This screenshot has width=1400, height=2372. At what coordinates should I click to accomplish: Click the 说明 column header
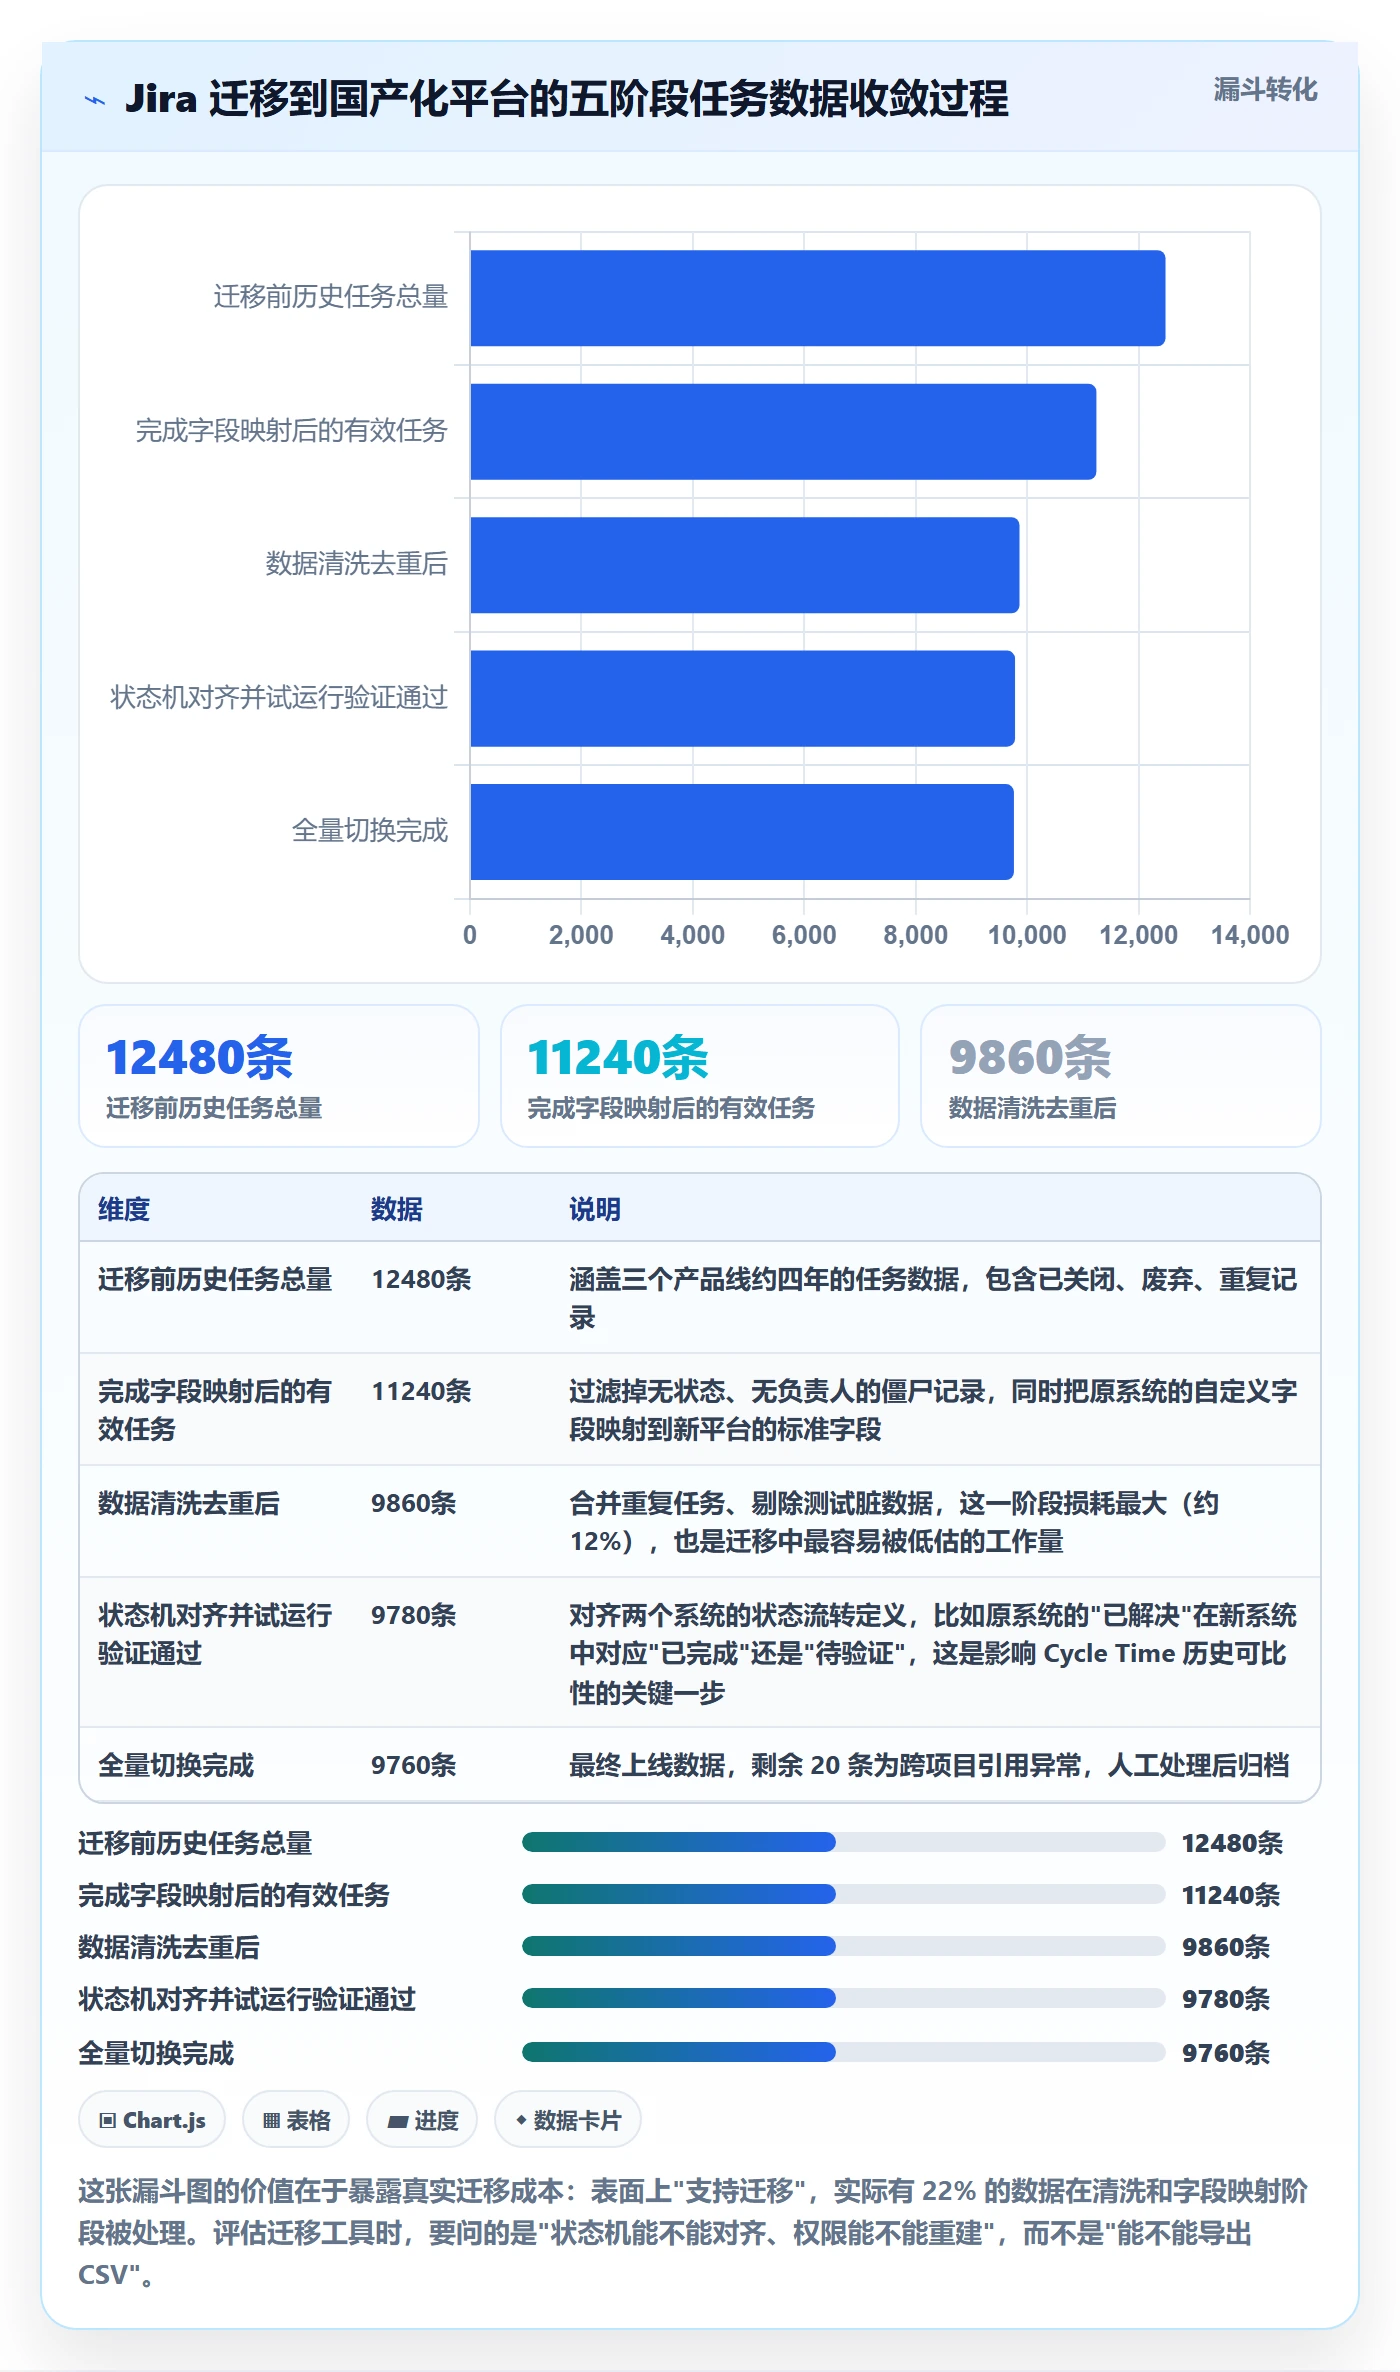[595, 1209]
